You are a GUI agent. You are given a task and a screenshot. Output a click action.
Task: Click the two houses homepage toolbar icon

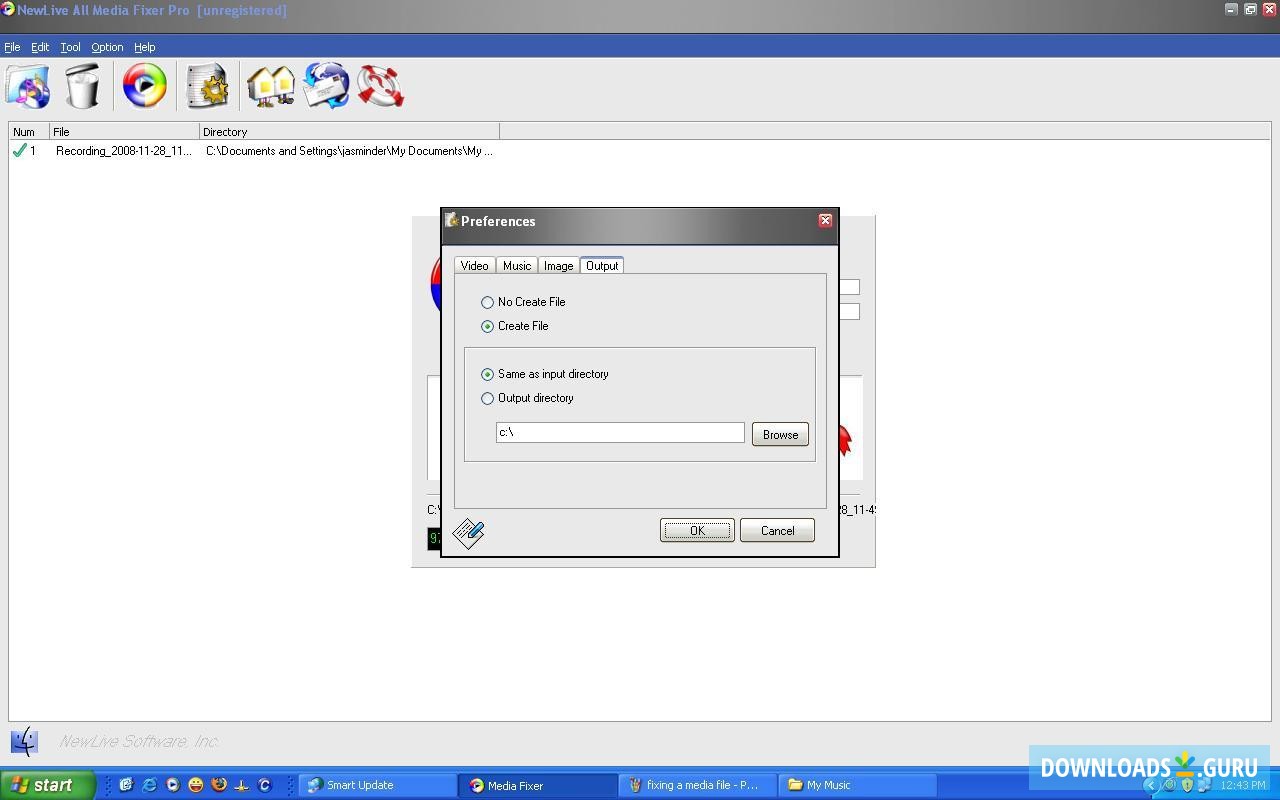click(x=270, y=86)
